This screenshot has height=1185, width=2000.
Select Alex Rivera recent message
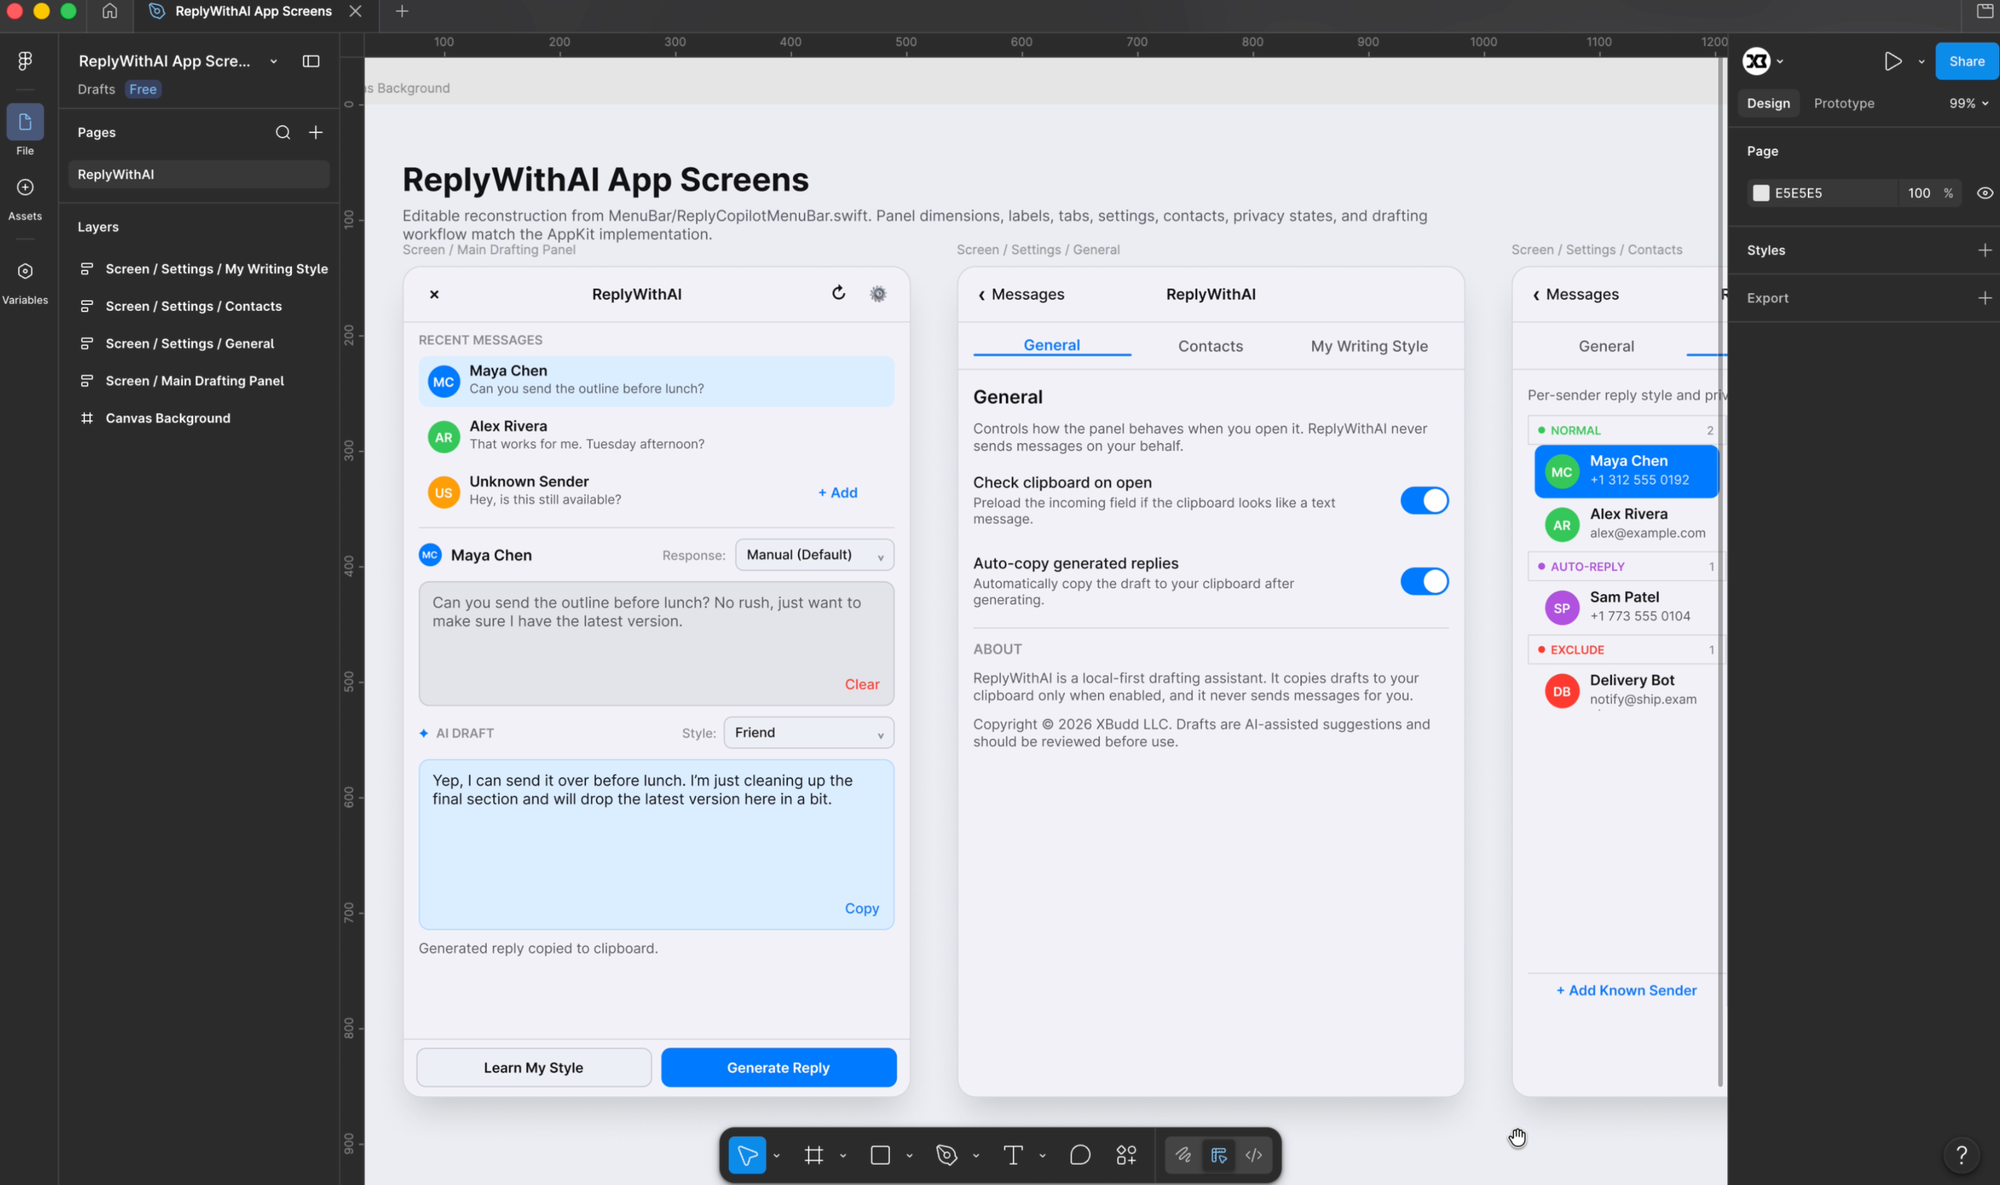pos(656,436)
